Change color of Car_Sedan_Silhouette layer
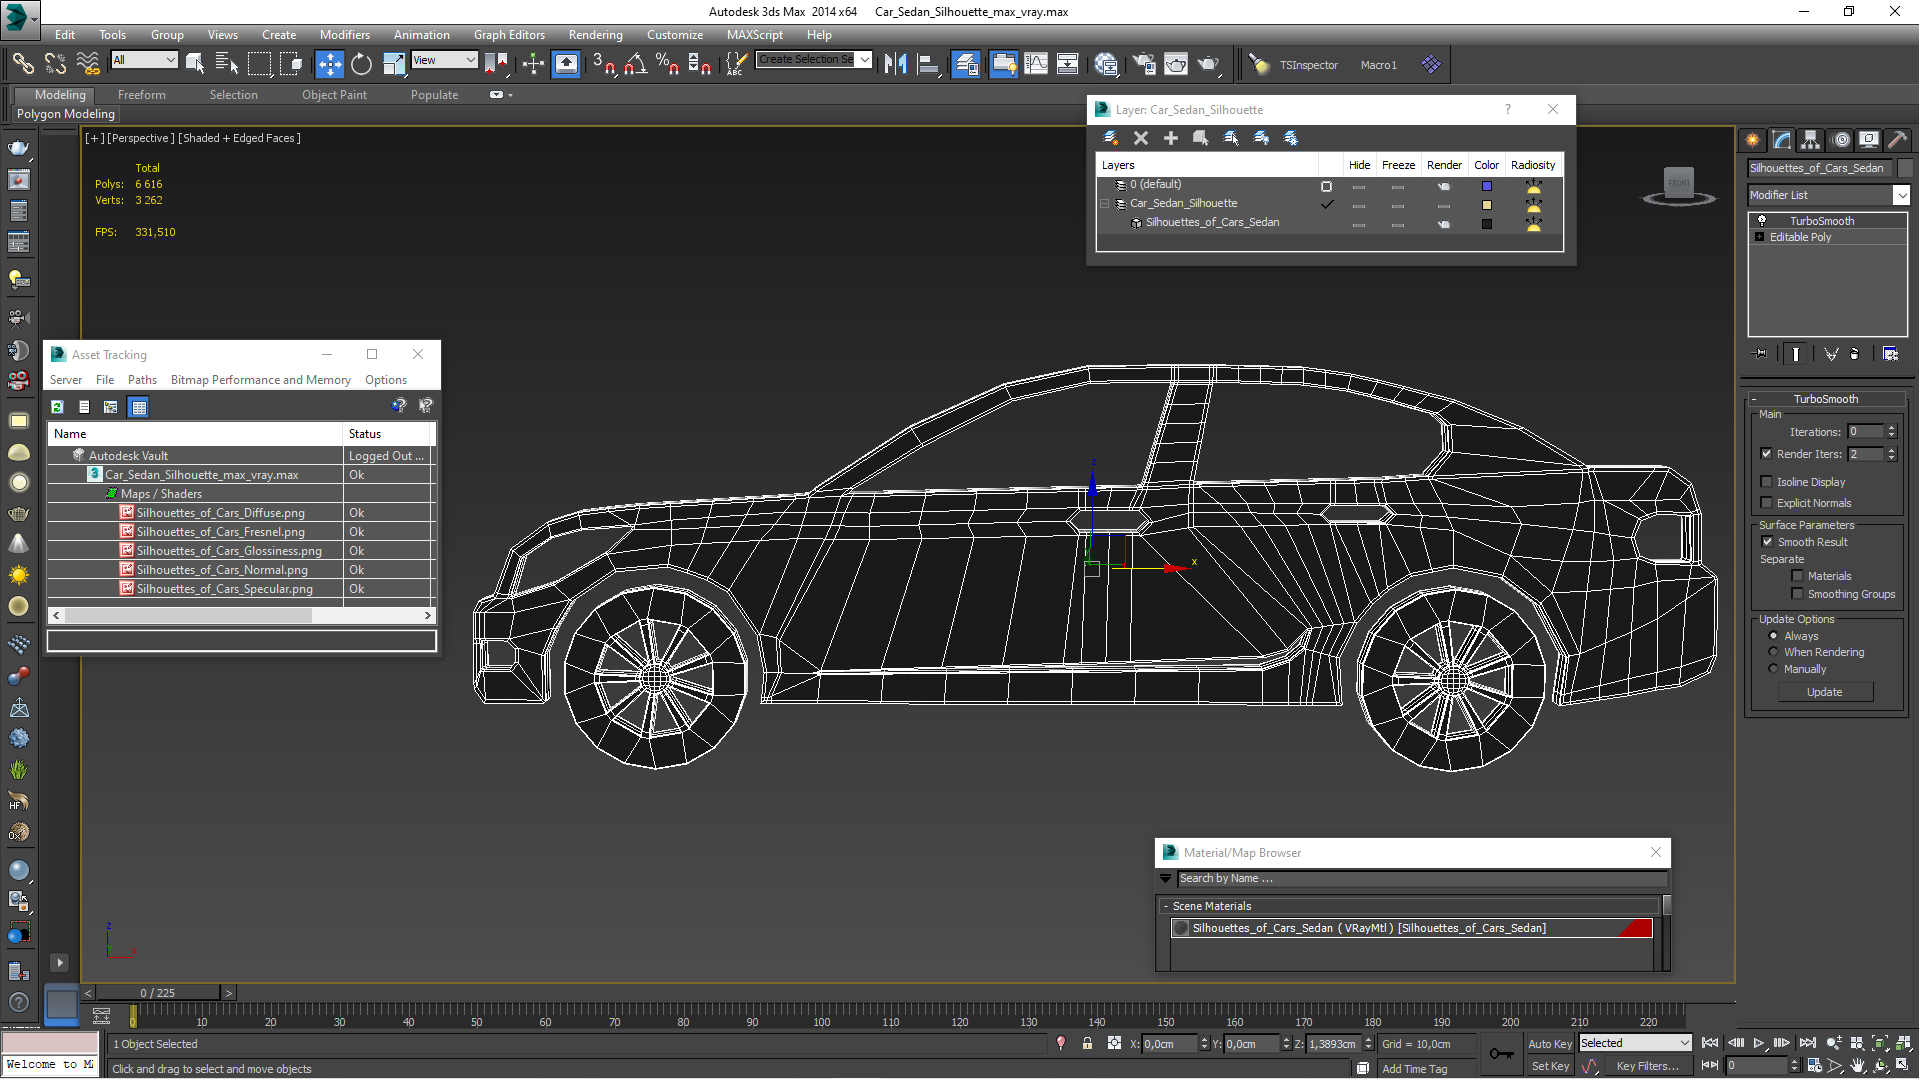Viewport: 1920px width, 1080px height. click(x=1487, y=205)
